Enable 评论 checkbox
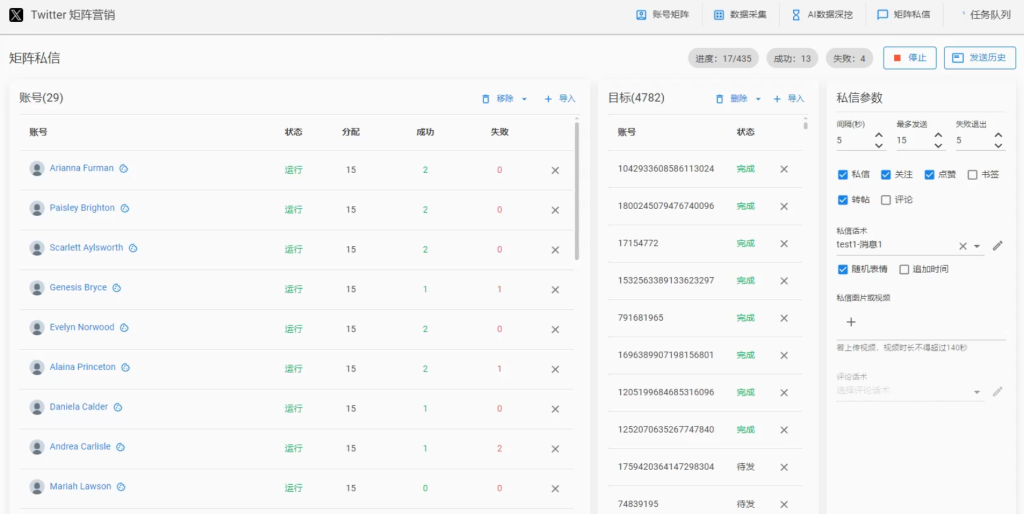1024x514 pixels. pyautogui.click(x=886, y=200)
